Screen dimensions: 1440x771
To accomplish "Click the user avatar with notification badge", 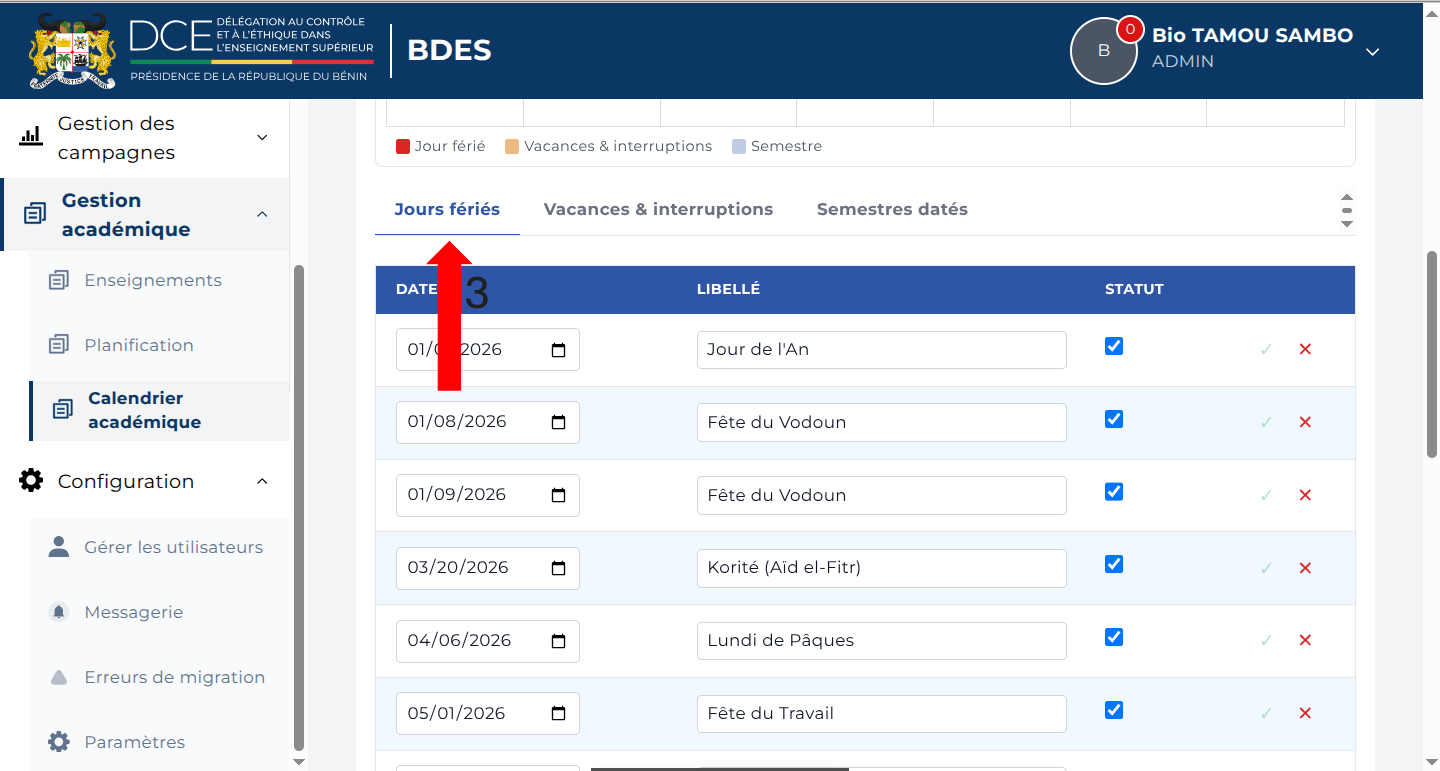I will pos(1104,50).
